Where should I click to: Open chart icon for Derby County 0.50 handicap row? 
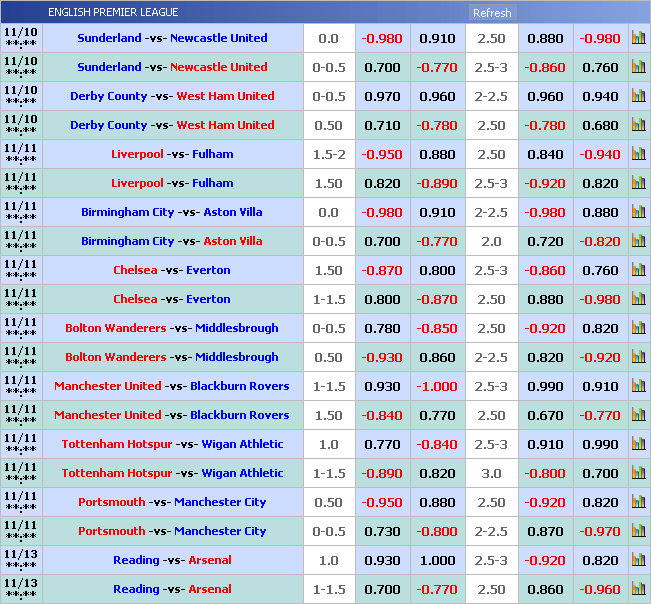pos(638,126)
